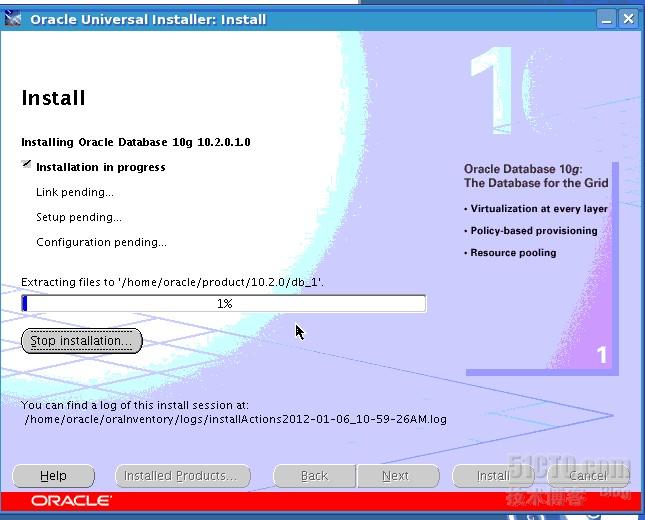Click the Install button
Viewport: 645px width, 520px height.
pyautogui.click(x=493, y=476)
